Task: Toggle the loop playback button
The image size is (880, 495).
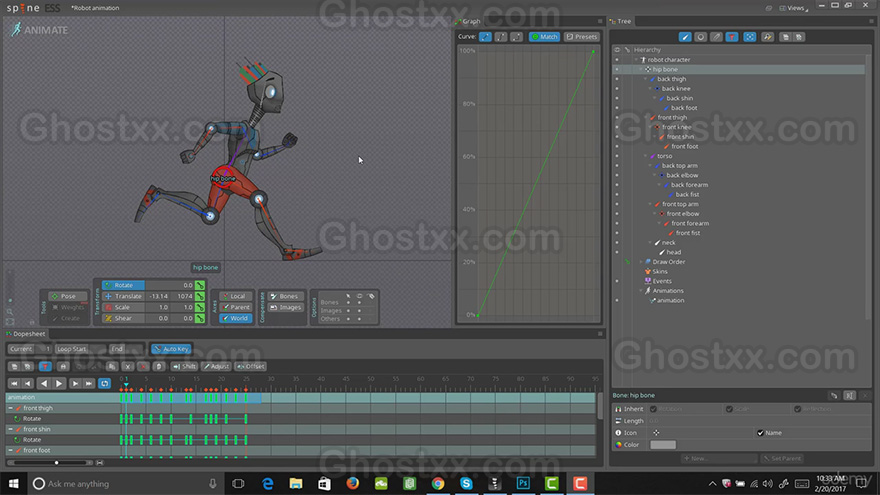Action: pos(104,383)
